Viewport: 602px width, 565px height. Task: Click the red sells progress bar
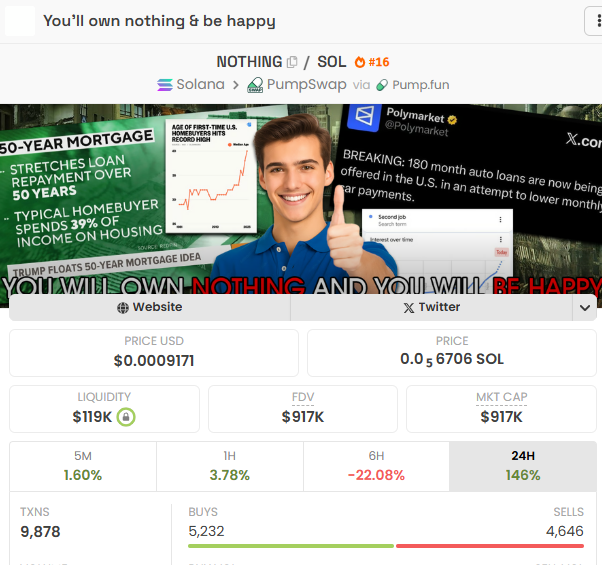pyautogui.click(x=490, y=546)
